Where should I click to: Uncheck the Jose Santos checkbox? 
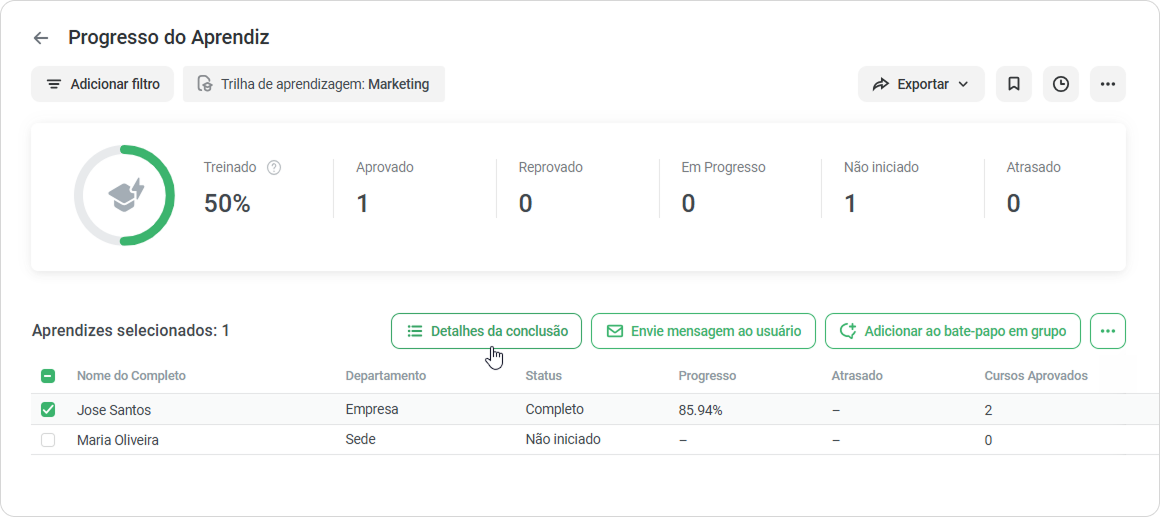pos(48,409)
